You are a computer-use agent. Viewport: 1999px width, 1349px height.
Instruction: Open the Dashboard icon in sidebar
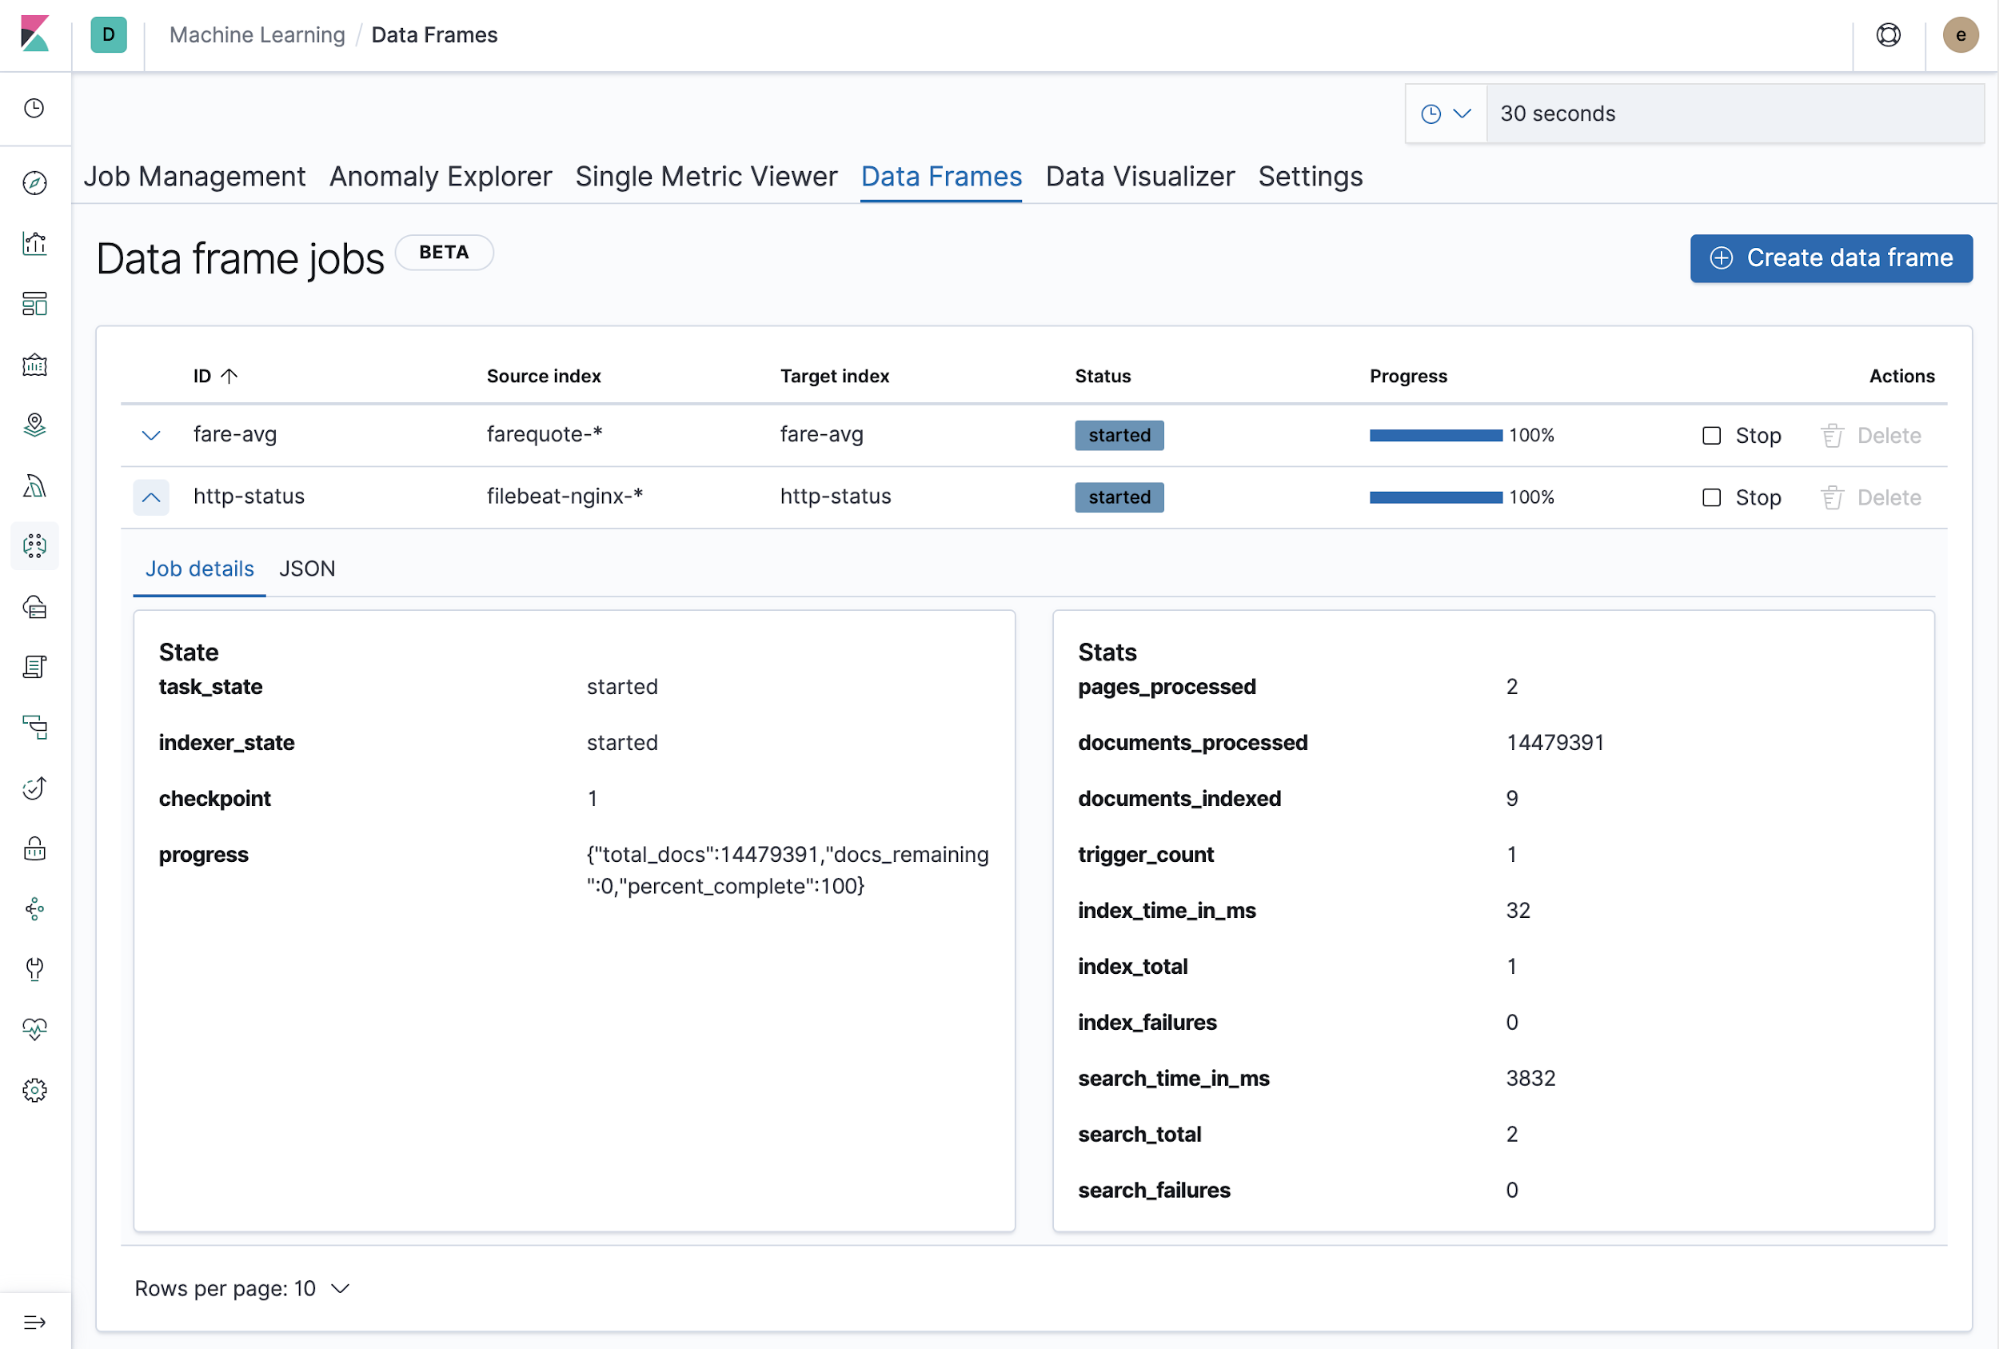35,304
